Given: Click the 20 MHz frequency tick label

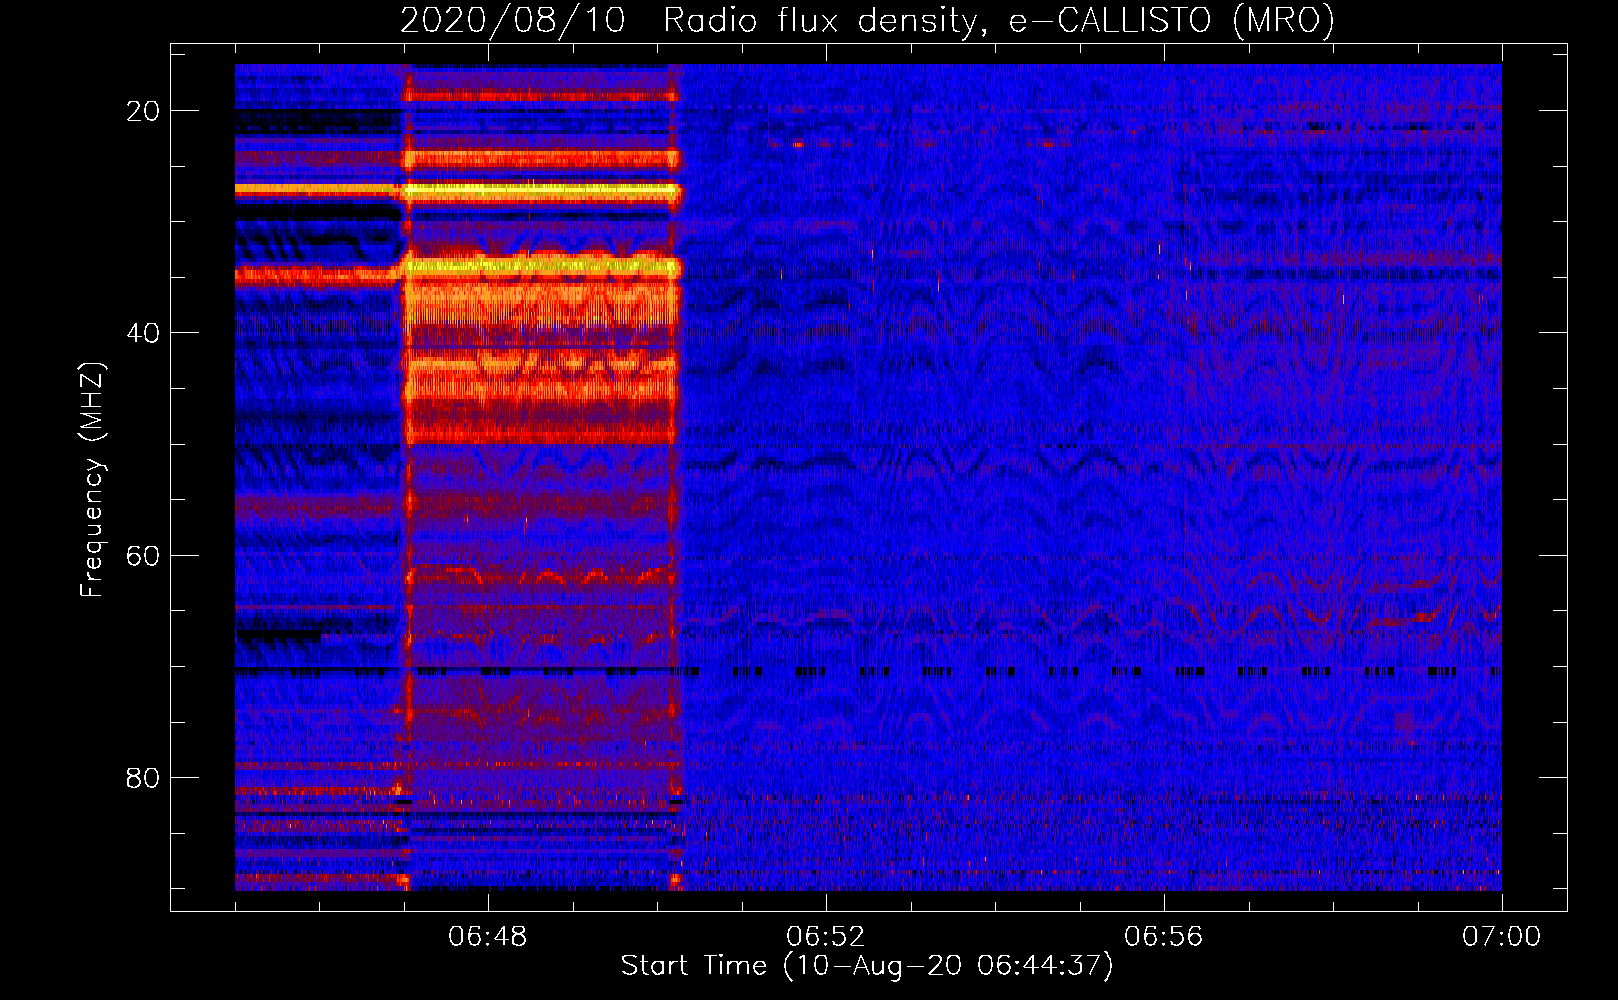Looking at the screenshot, I should tap(143, 111).
